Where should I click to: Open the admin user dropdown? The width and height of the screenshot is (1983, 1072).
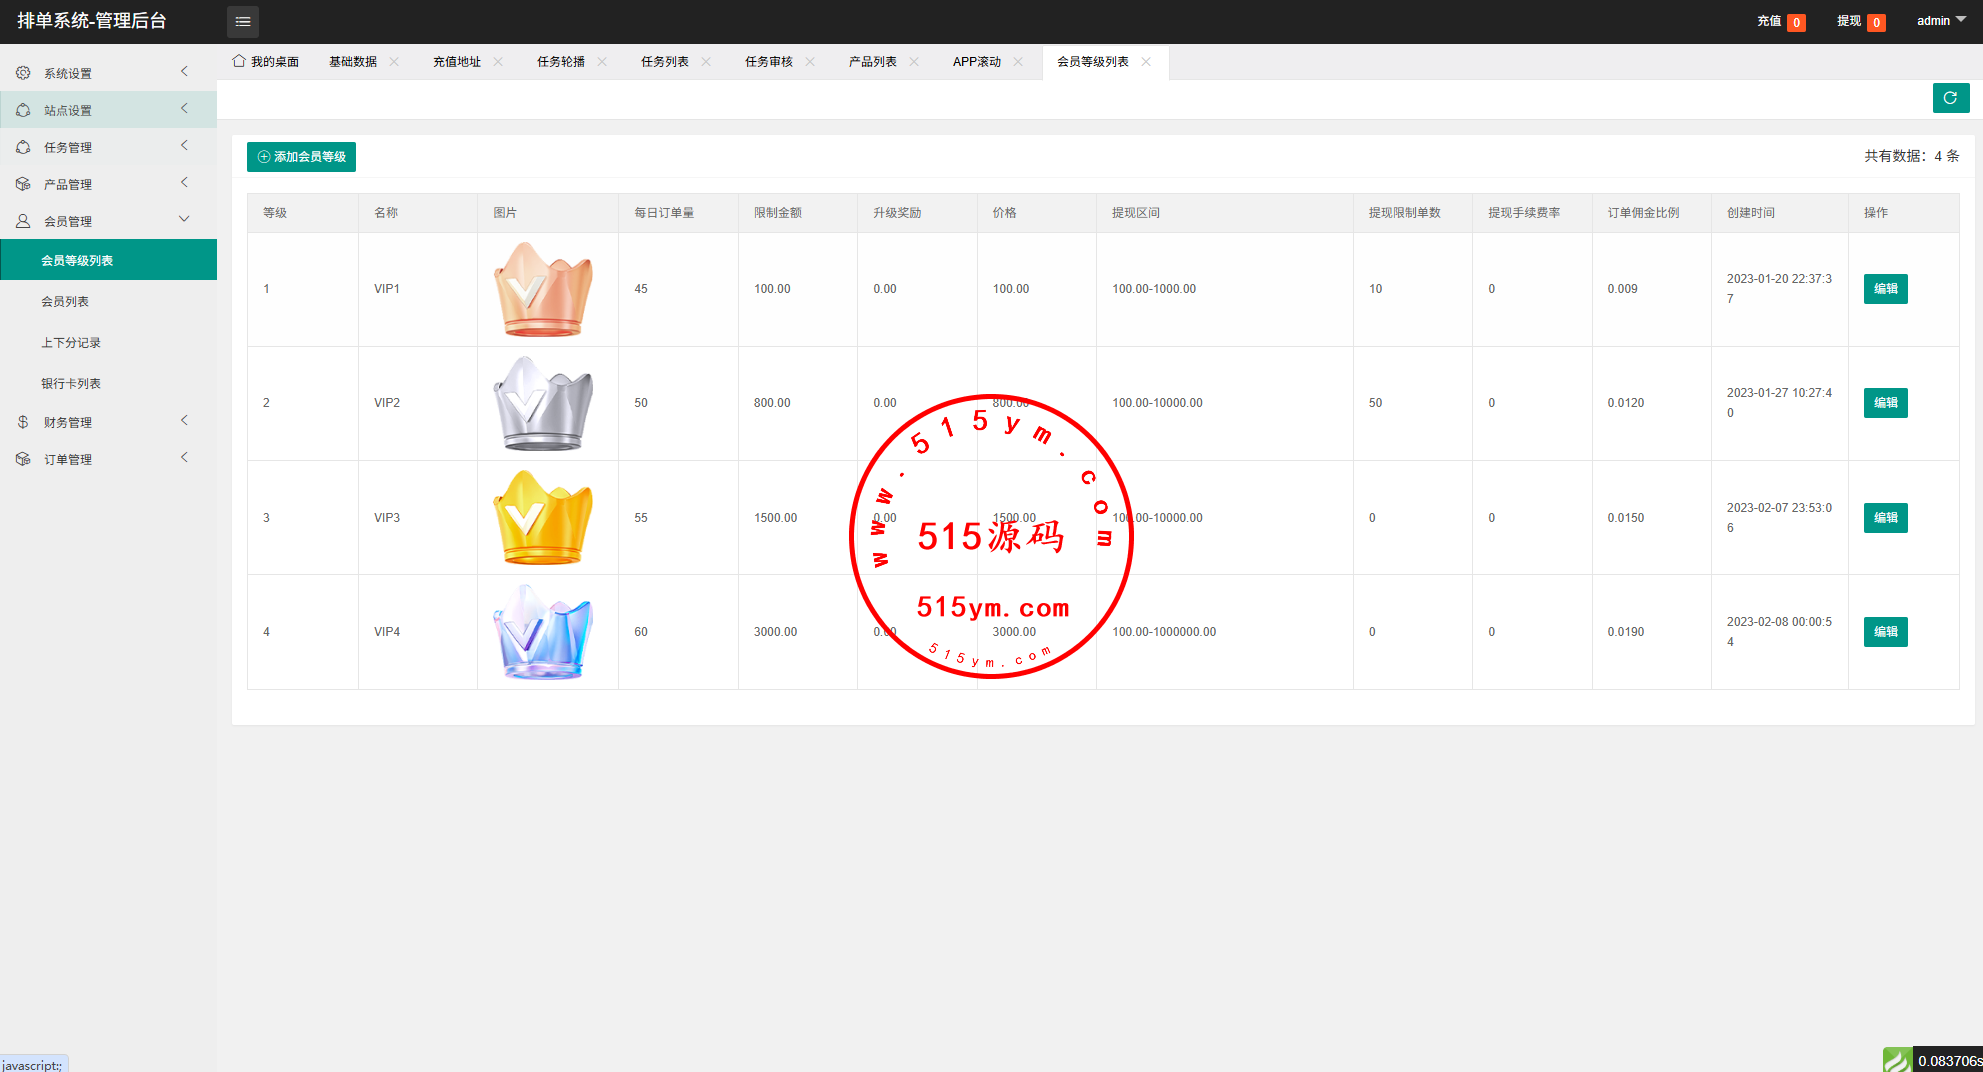tap(1940, 21)
